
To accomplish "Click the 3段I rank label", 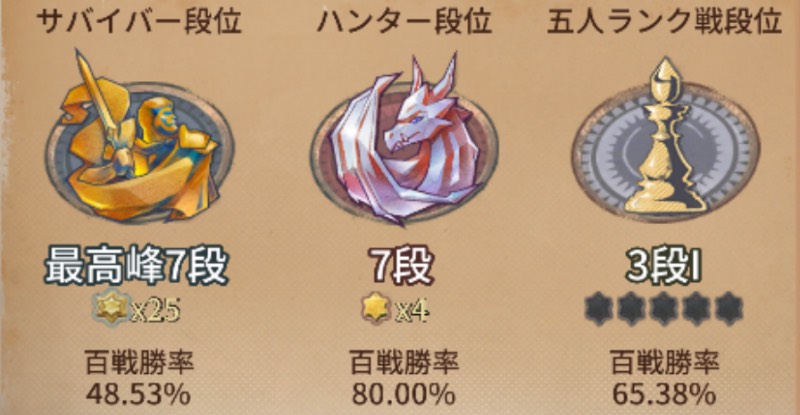I will pyautogui.click(x=663, y=266).
